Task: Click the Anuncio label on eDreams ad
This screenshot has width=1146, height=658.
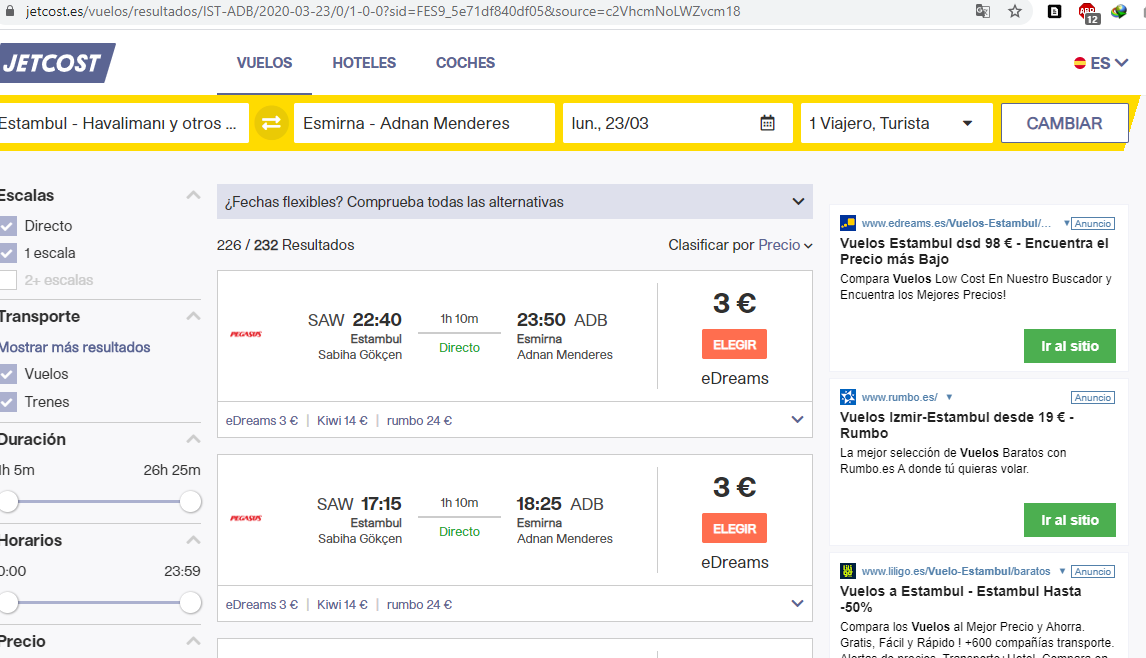Action: point(1093,224)
